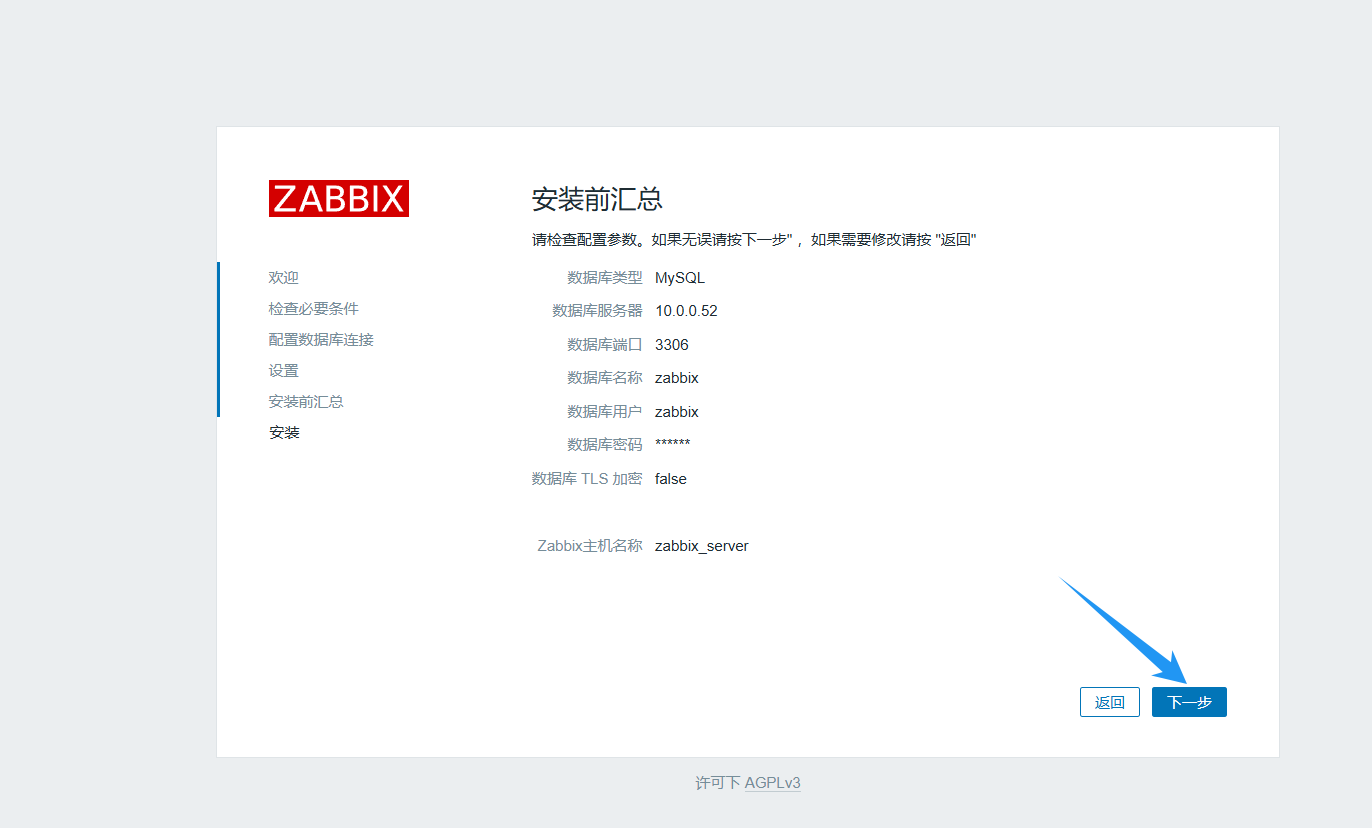This screenshot has width=1372, height=828.
Task: Click the port value 3306
Action: point(672,345)
